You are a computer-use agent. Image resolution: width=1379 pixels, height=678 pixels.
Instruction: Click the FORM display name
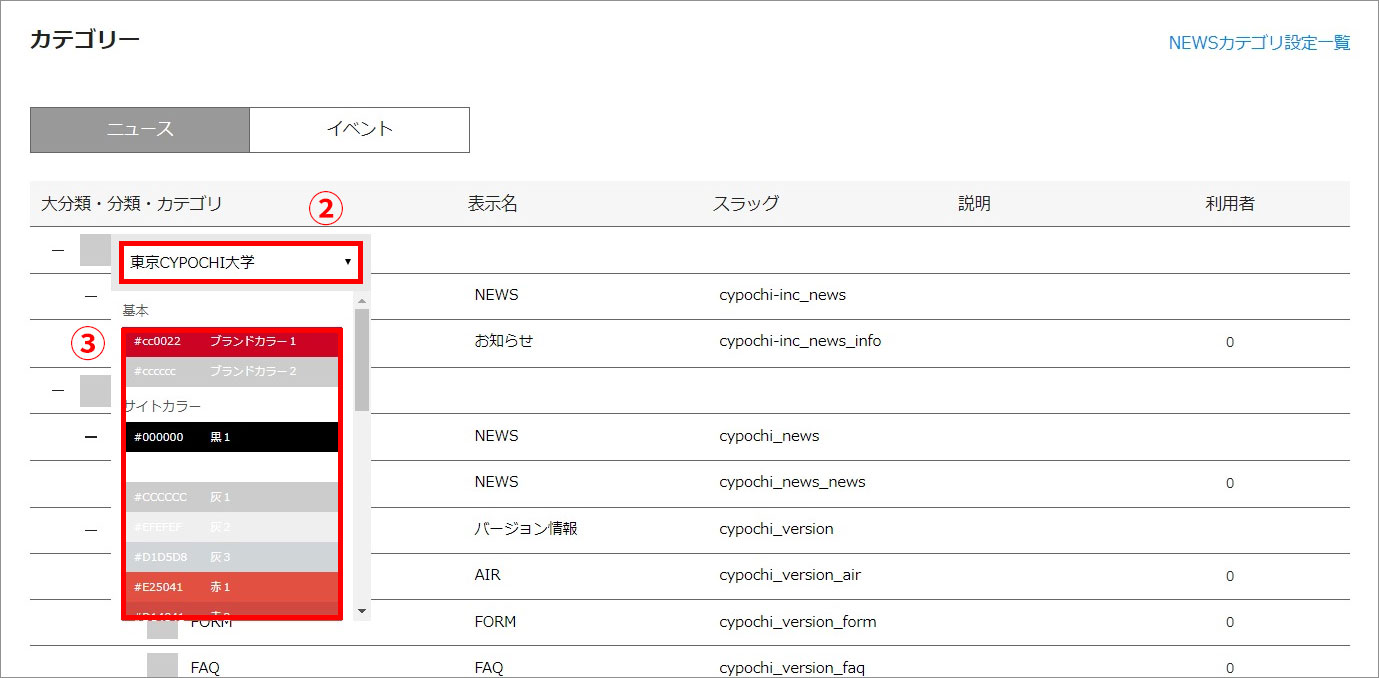pos(495,621)
